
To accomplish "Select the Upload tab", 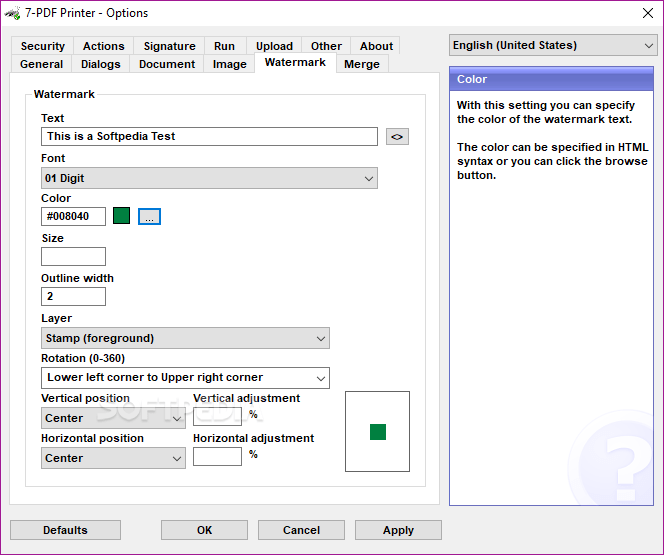I will click(x=274, y=46).
